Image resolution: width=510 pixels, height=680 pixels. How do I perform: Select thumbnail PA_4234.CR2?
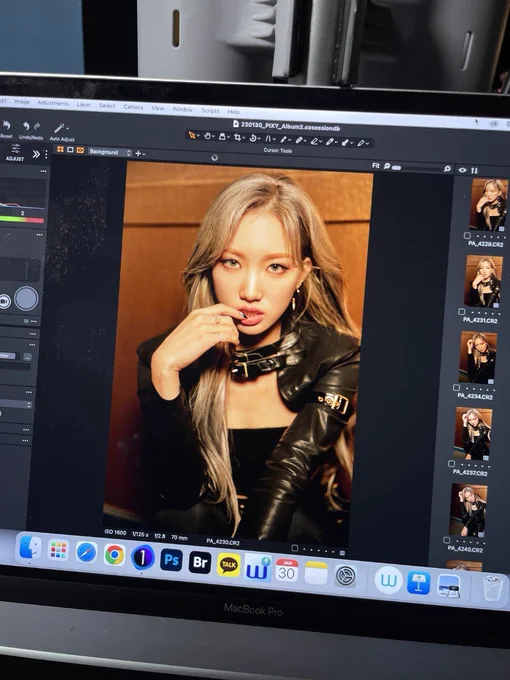[478, 357]
